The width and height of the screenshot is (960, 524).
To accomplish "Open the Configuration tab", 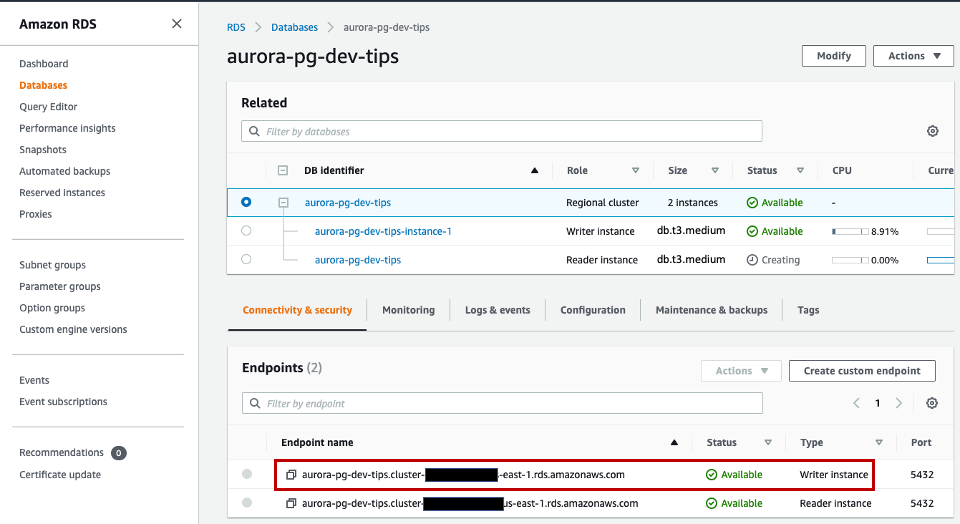I will pyautogui.click(x=593, y=310).
